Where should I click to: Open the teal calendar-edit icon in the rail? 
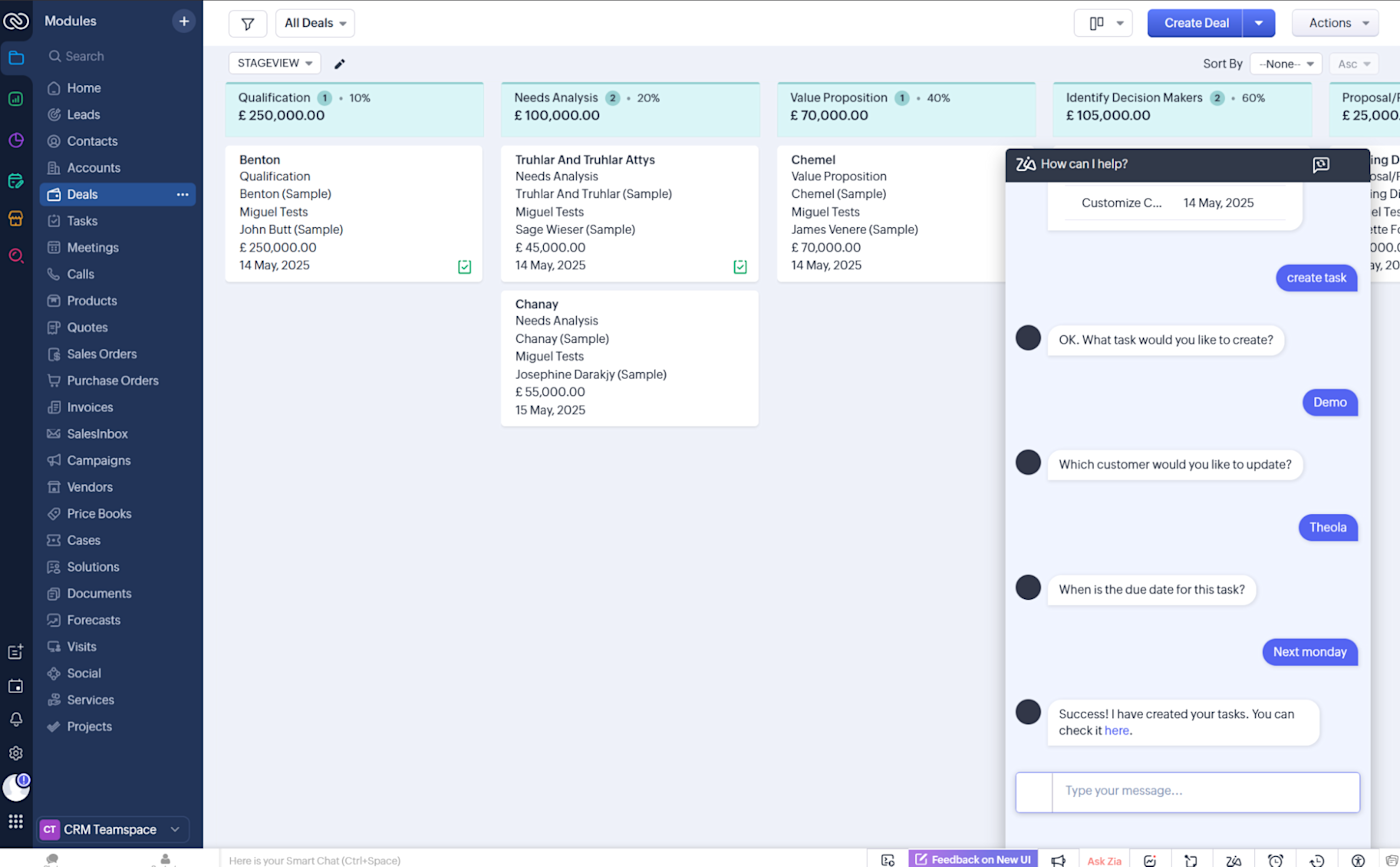[16, 181]
